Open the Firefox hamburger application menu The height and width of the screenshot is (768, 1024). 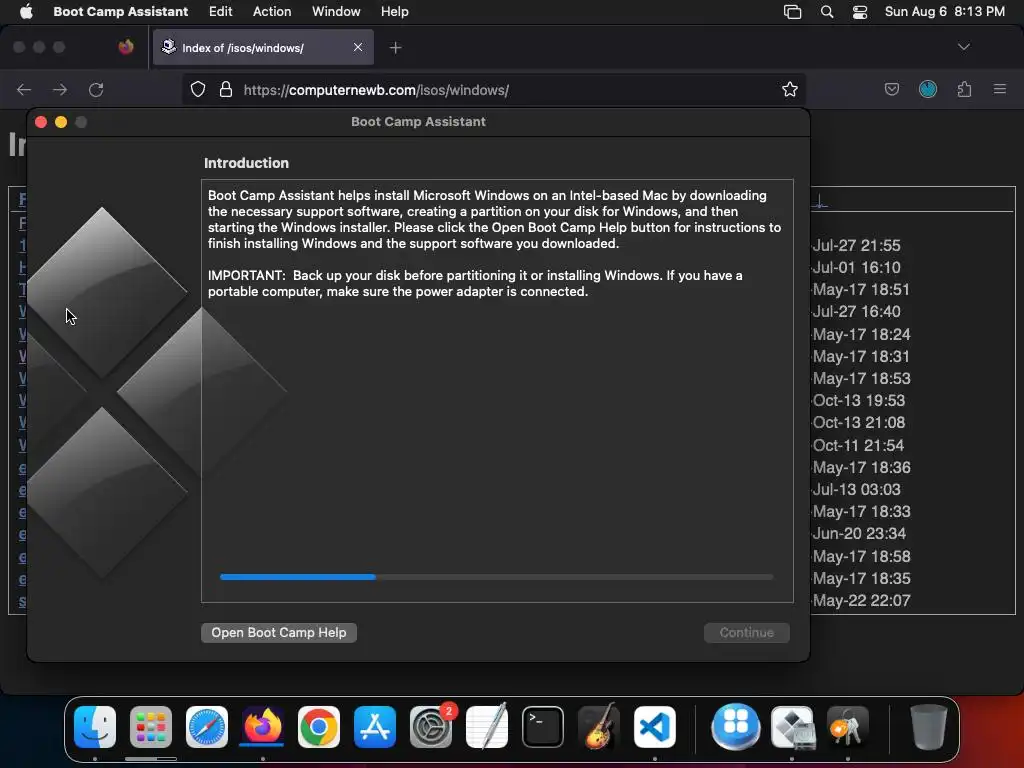tap(1000, 89)
